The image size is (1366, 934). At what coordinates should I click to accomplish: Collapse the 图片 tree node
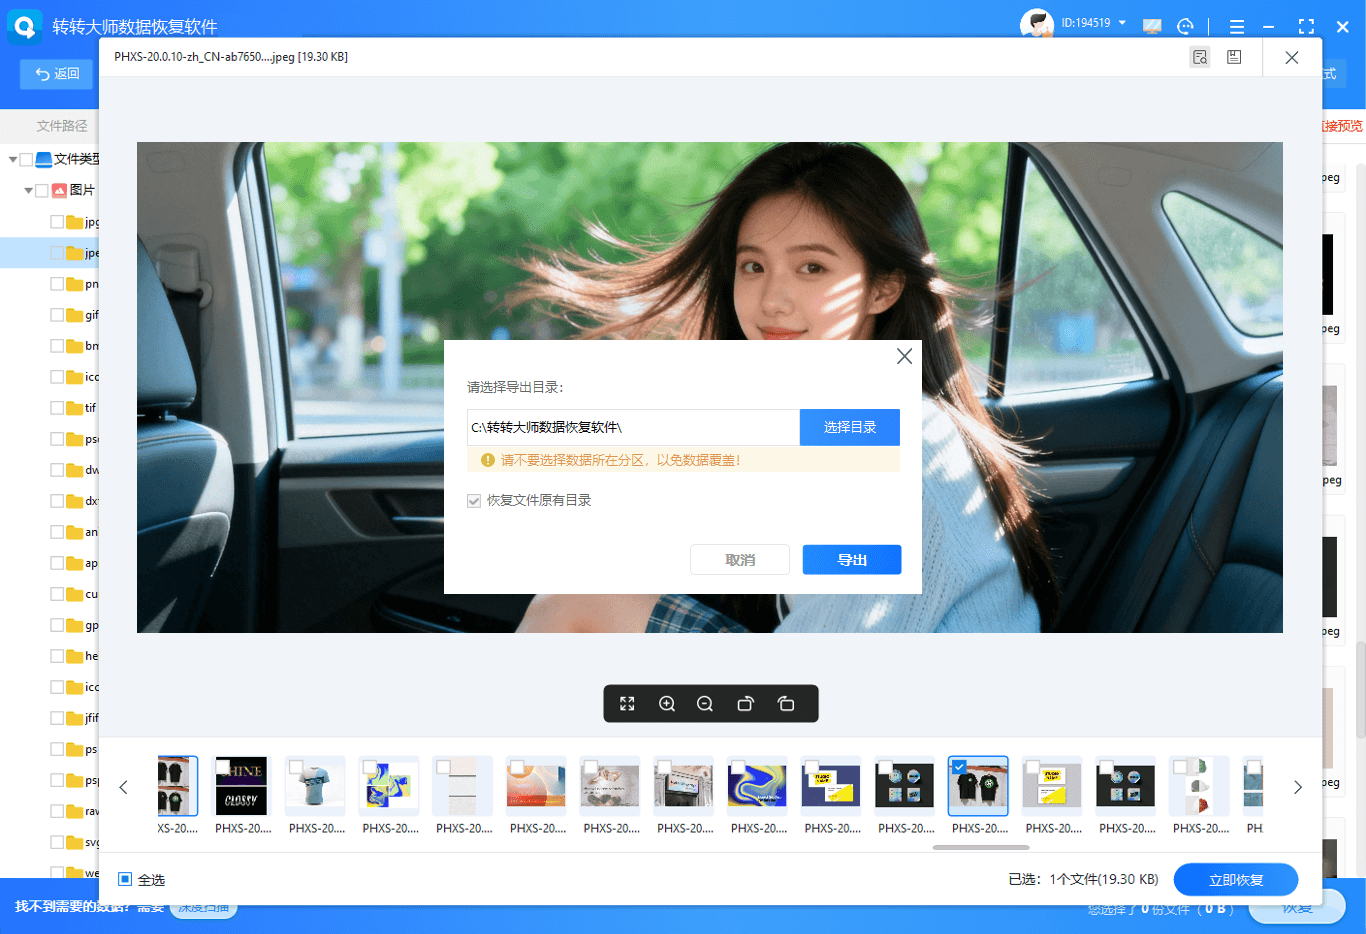coord(29,190)
